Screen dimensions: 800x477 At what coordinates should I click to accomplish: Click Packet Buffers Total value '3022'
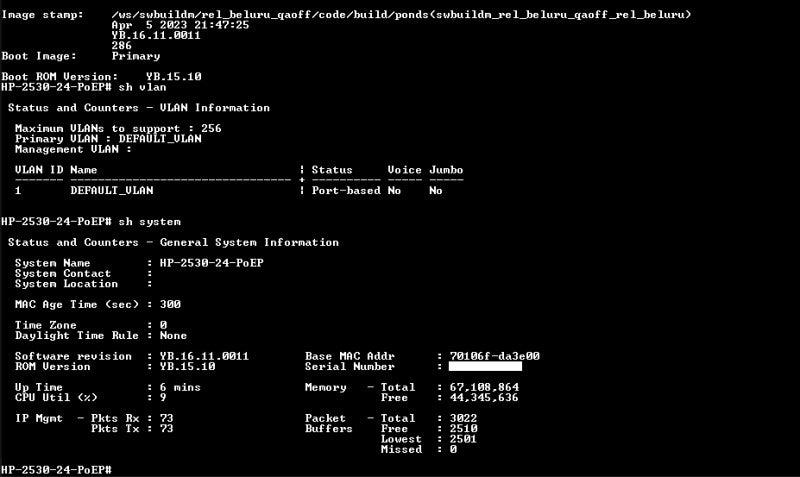coord(463,418)
